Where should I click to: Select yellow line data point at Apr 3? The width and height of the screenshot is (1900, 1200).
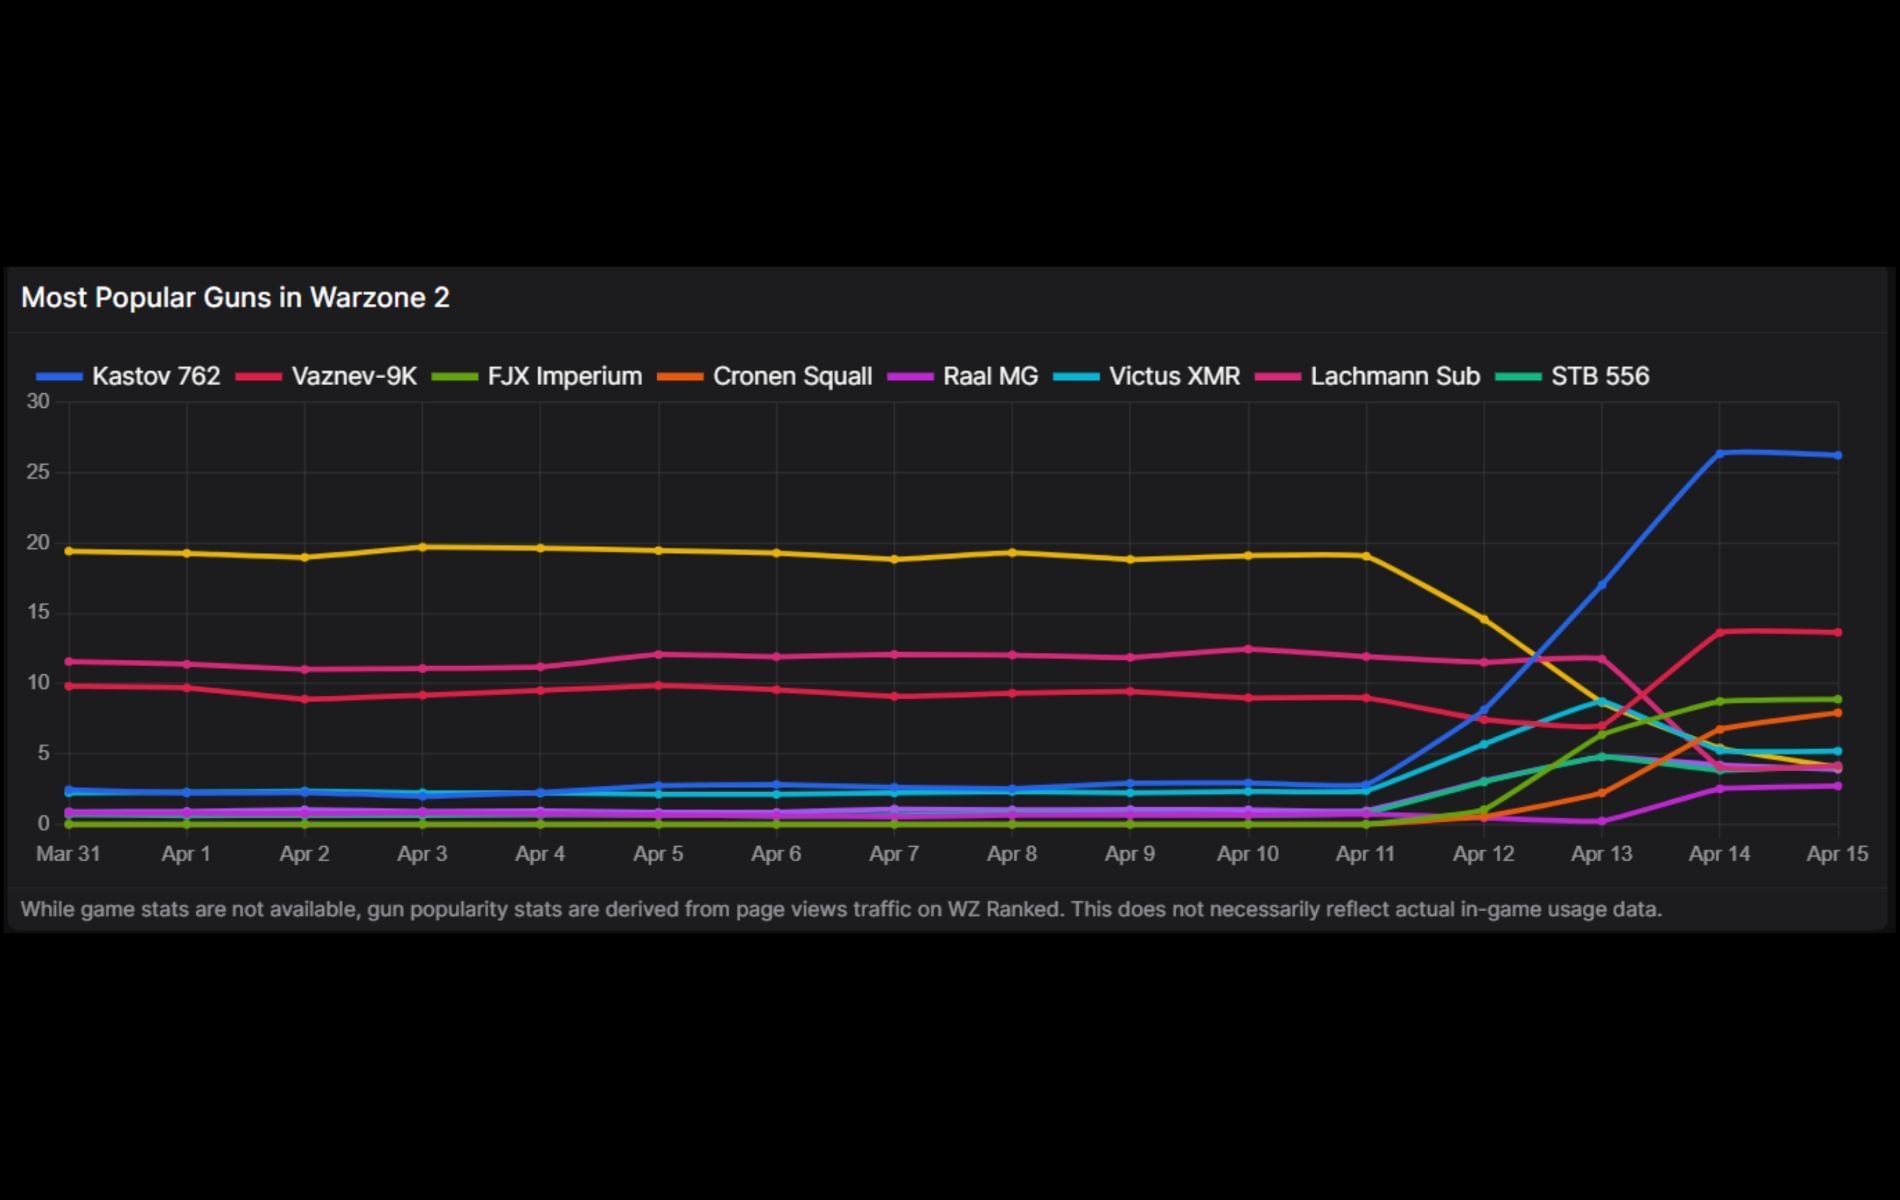[423, 547]
